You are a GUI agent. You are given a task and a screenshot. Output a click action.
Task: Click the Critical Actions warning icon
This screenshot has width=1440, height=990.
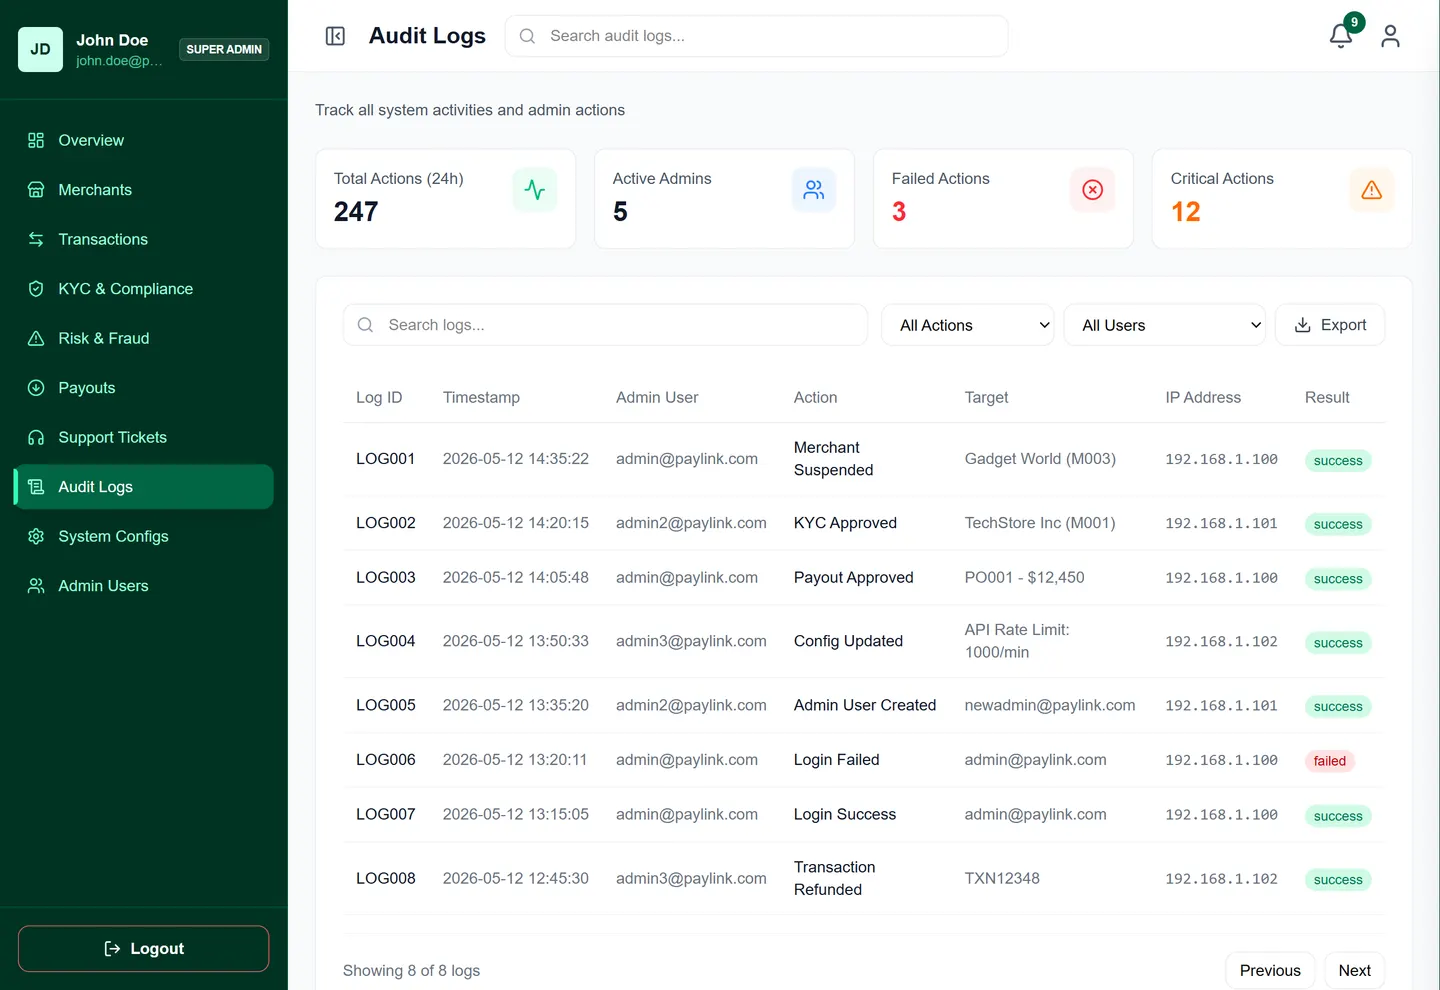[1372, 190]
